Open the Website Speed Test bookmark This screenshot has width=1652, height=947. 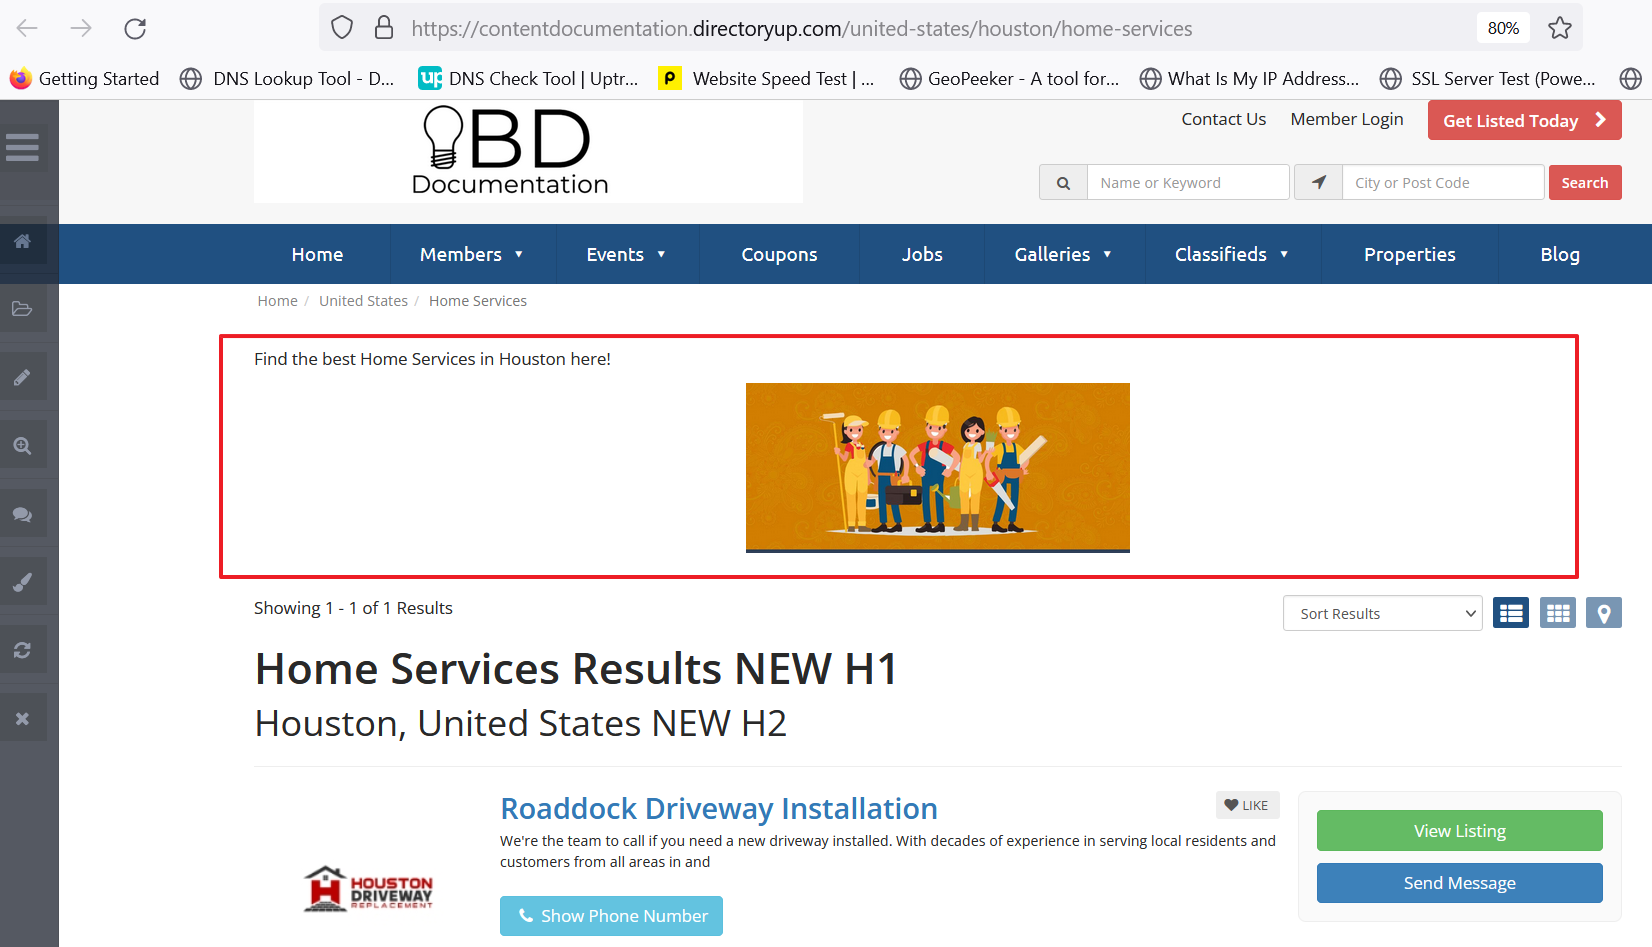coord(767,78)
